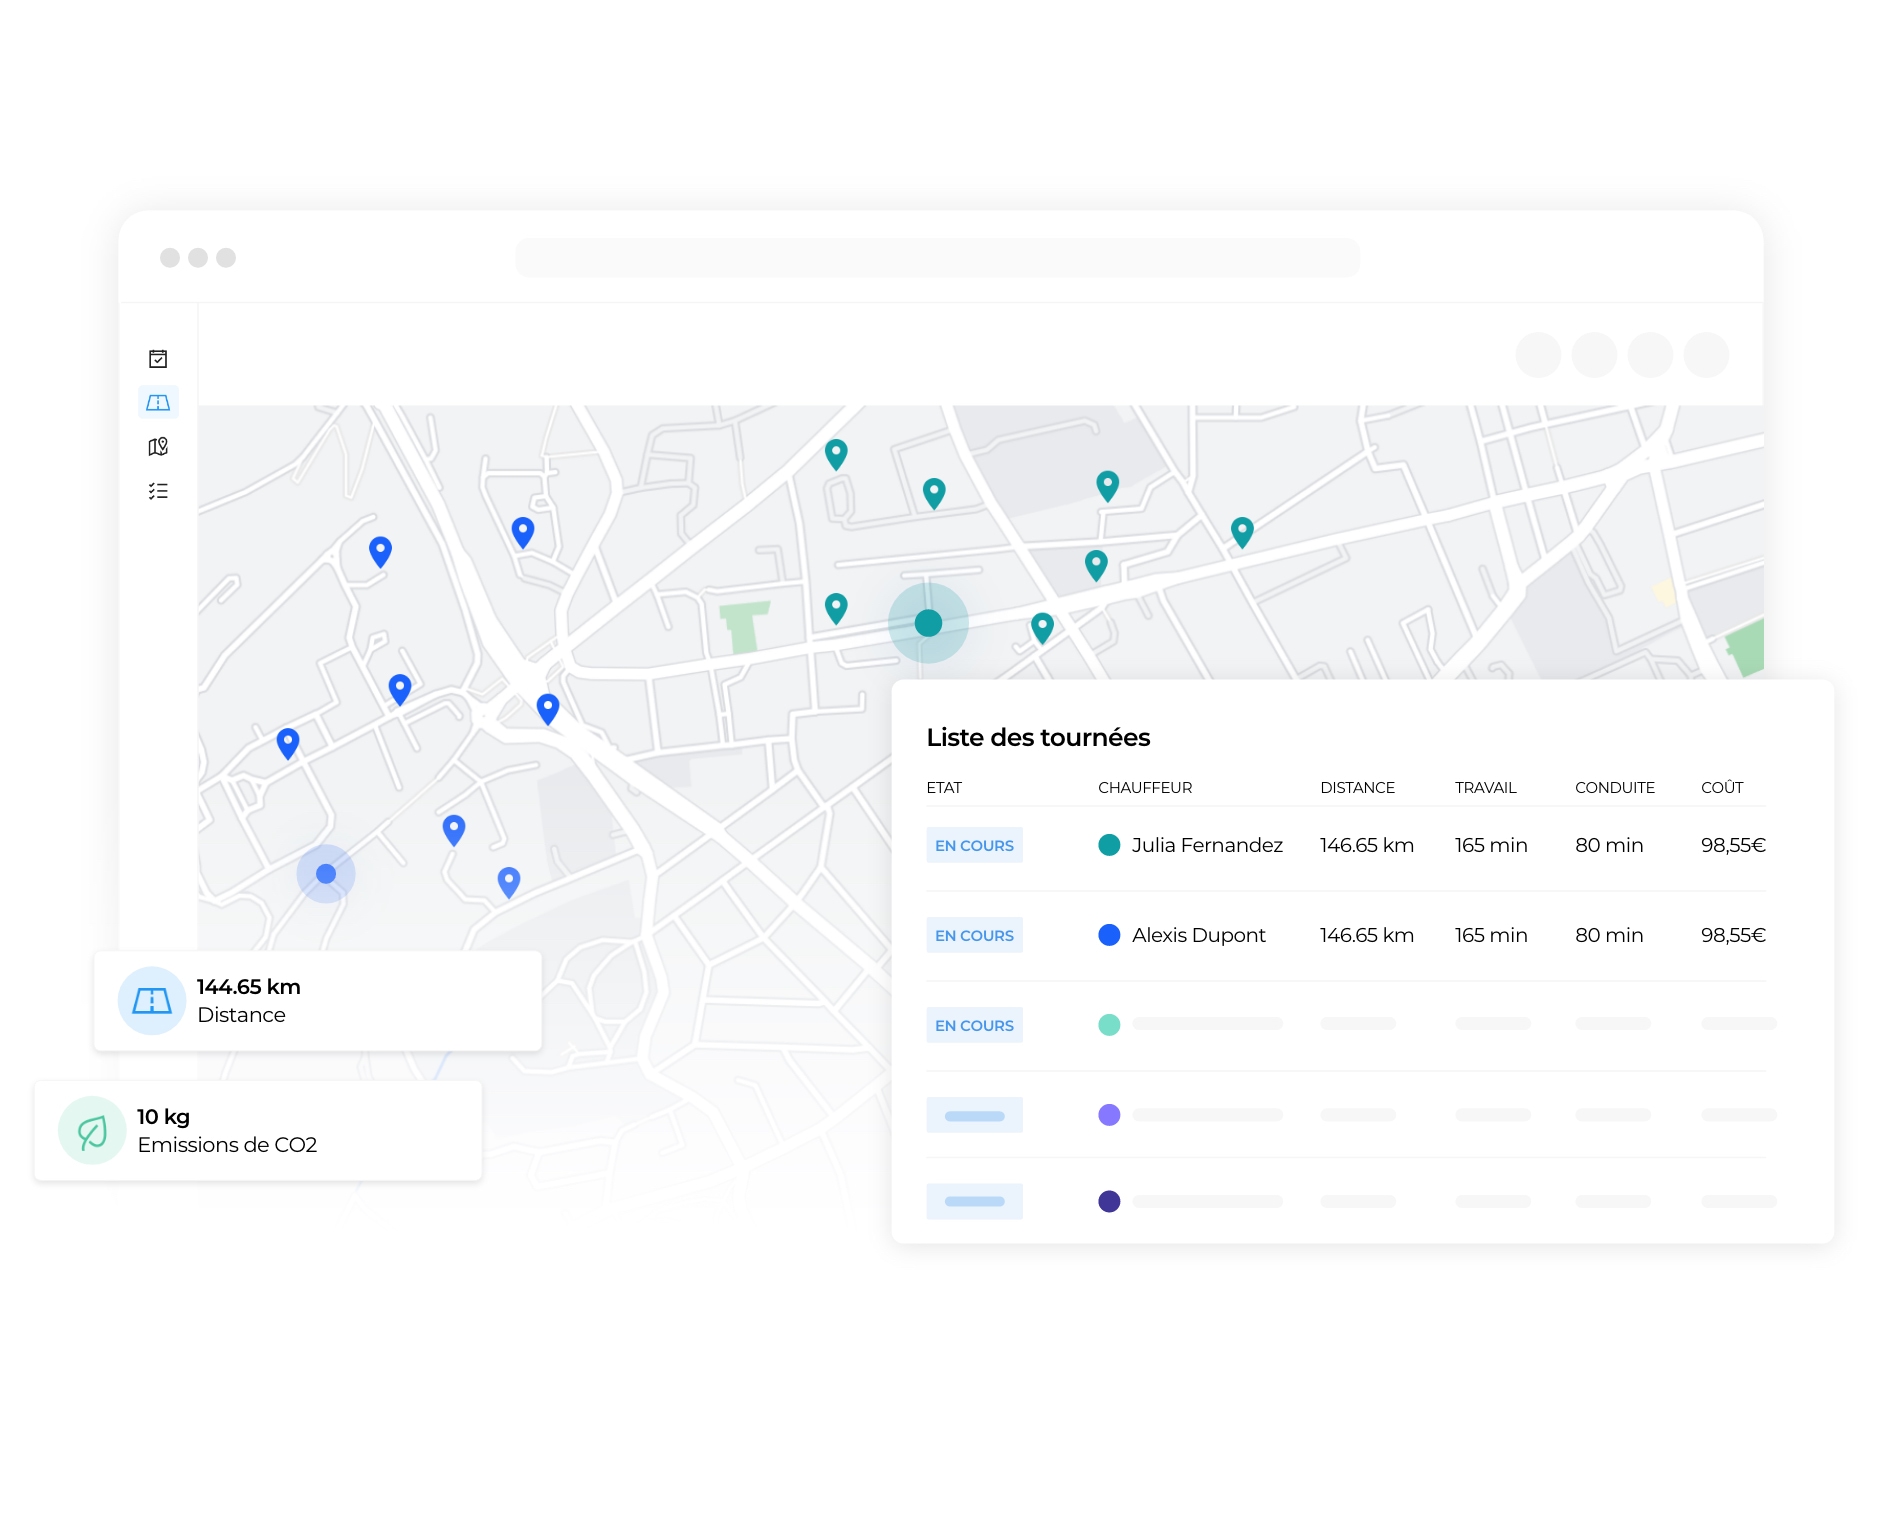This screenshot has height=1540, width=1897.
Task: Select Alexis Dupont's blue color dot
Action: 1109,935
